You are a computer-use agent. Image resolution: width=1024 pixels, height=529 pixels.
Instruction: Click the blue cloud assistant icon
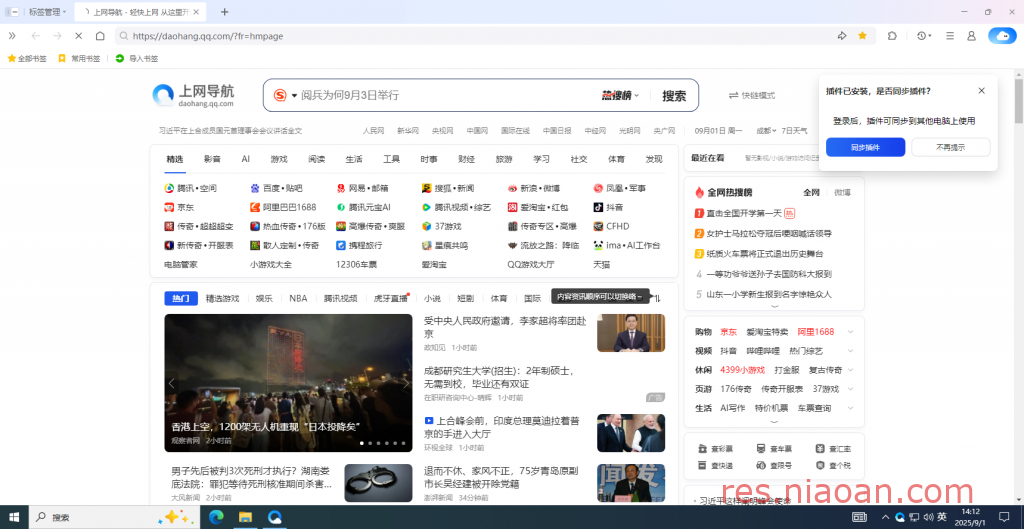pyautogui.click(x=1002, y=36)
